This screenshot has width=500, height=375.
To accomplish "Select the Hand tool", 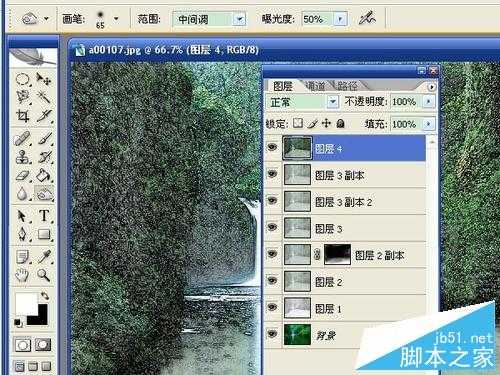I will pos(23,275).
